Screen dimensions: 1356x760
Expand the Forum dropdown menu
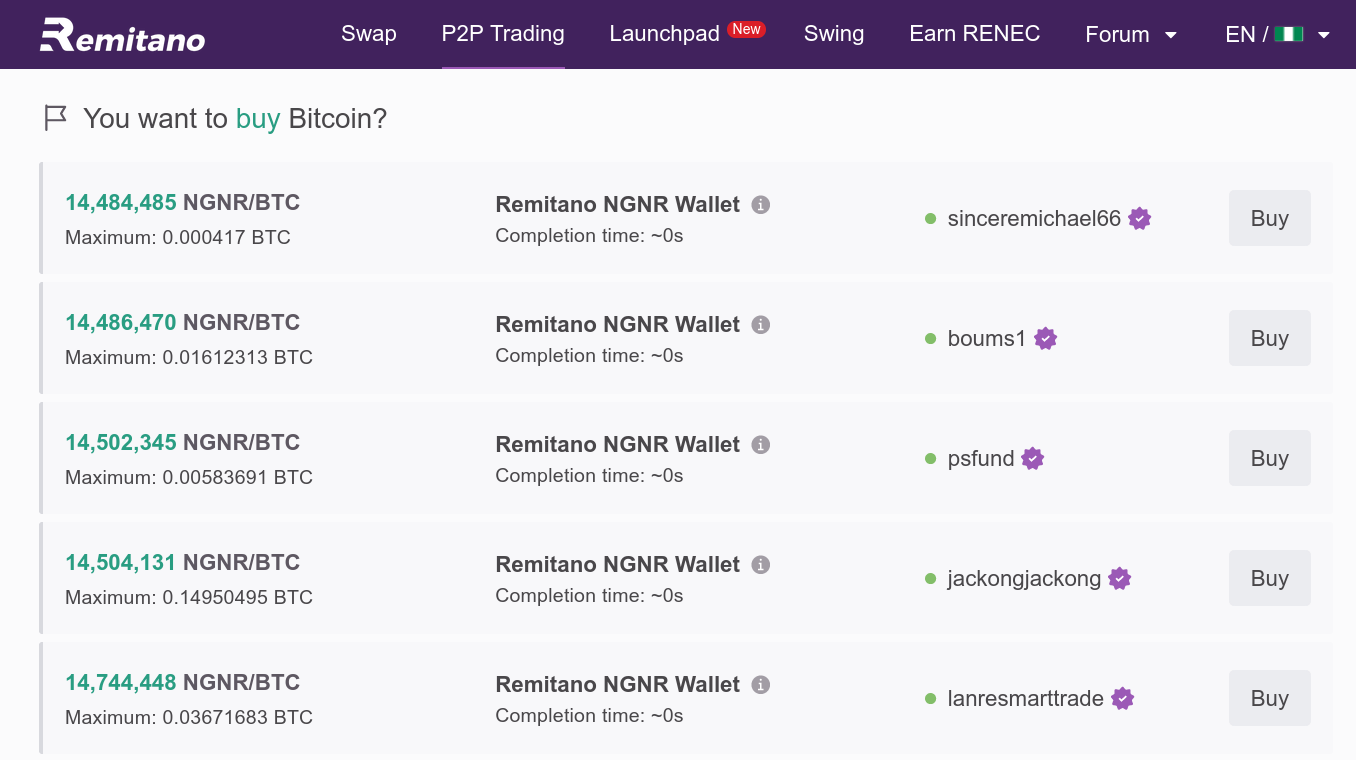[1130, 34]
